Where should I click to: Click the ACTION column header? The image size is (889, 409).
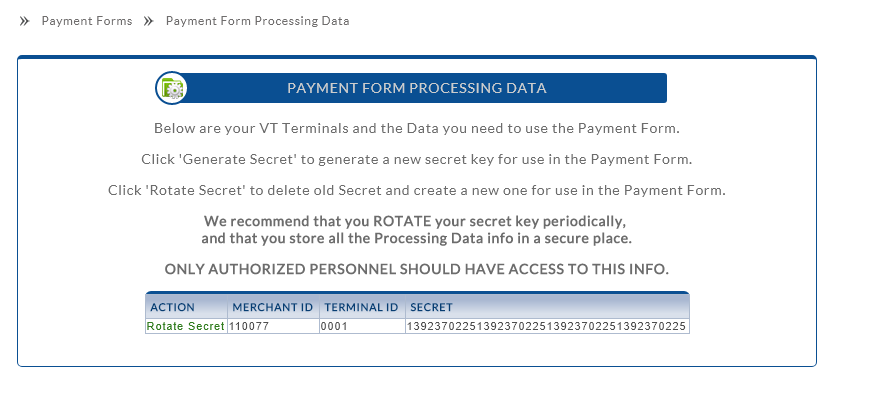tap(172, 308)
